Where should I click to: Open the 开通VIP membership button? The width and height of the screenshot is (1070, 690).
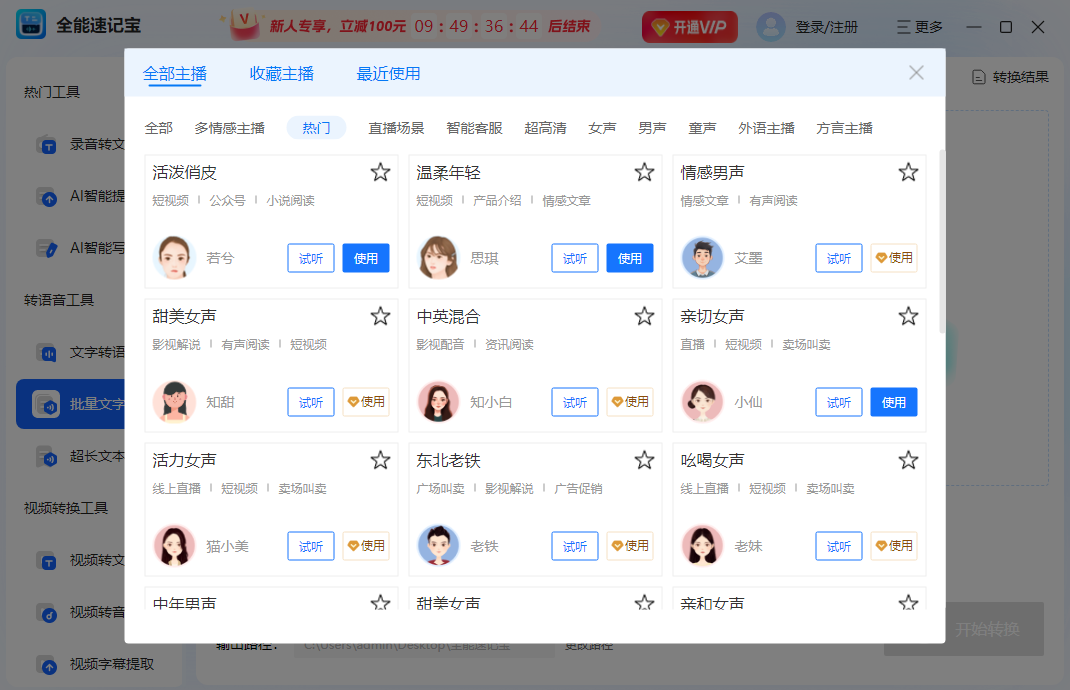(x=690, y=27)
